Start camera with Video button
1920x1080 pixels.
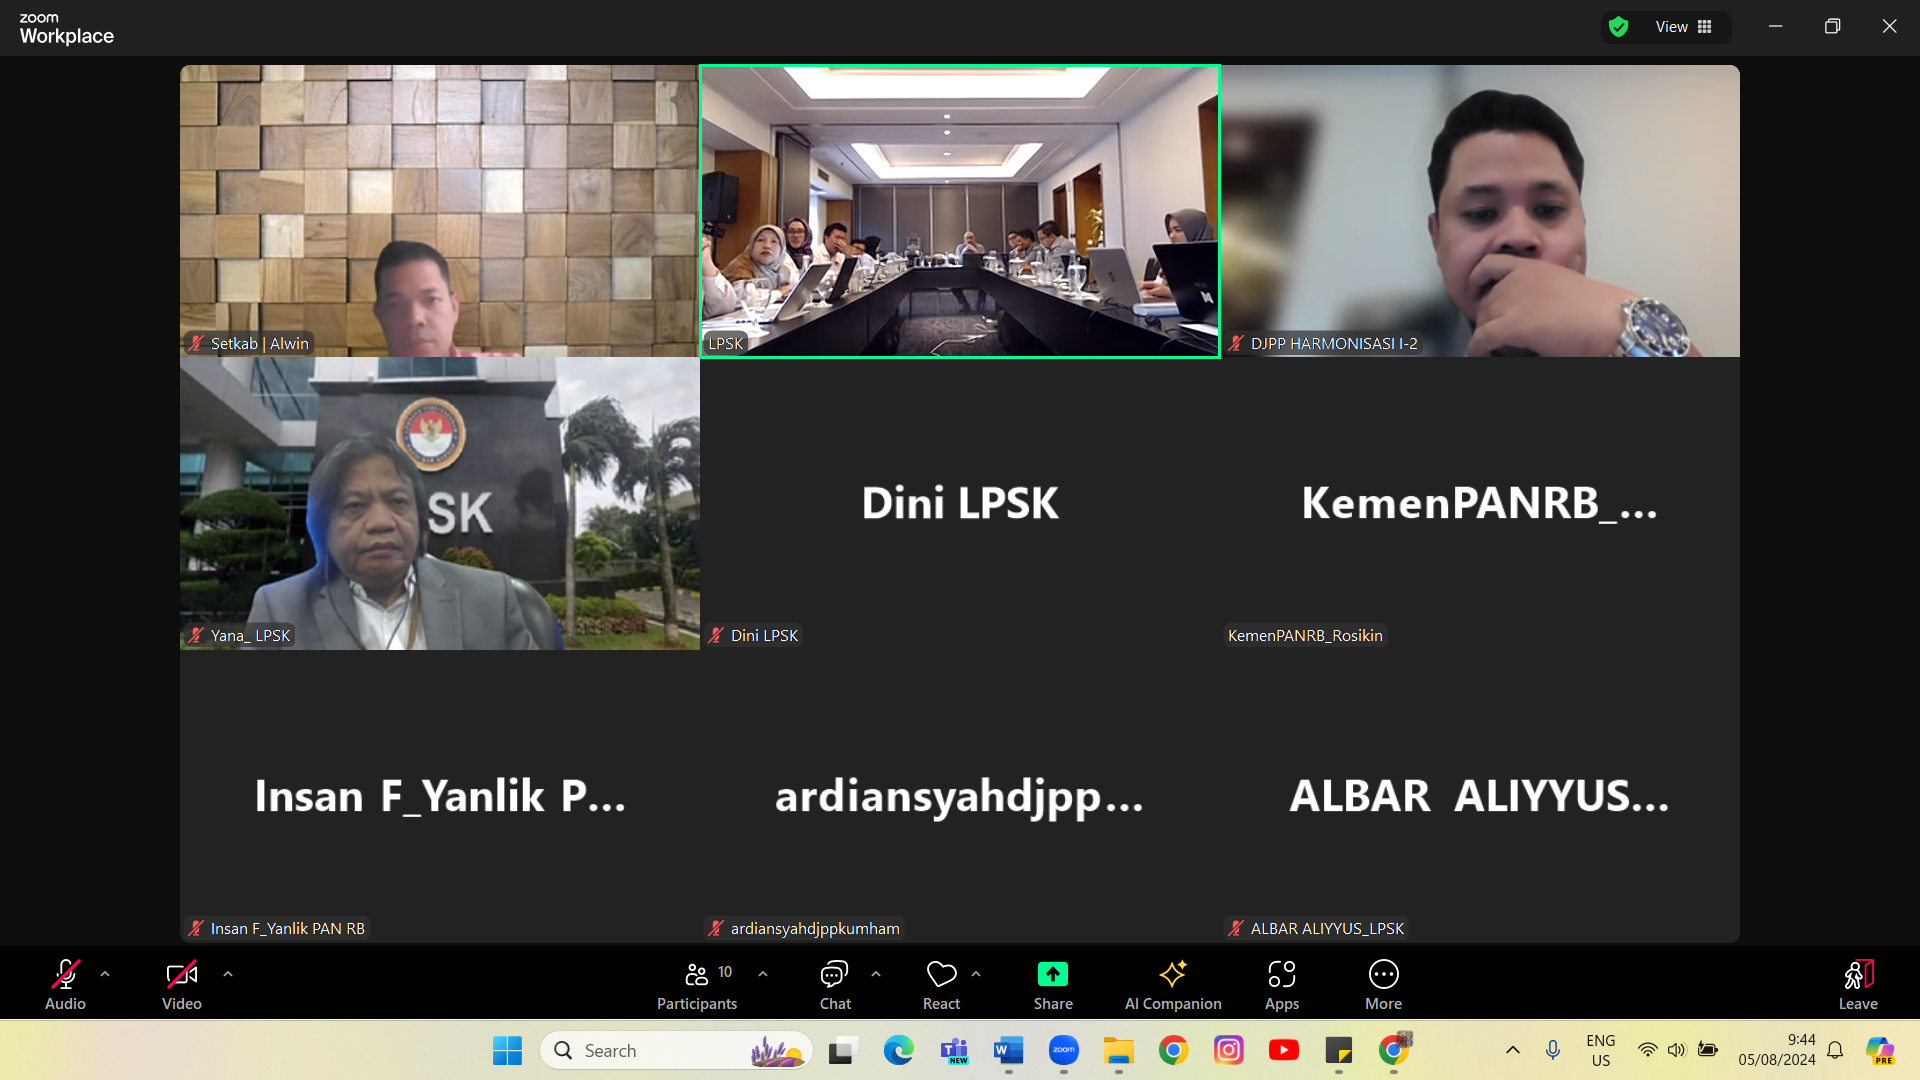(x=181, y=984)
